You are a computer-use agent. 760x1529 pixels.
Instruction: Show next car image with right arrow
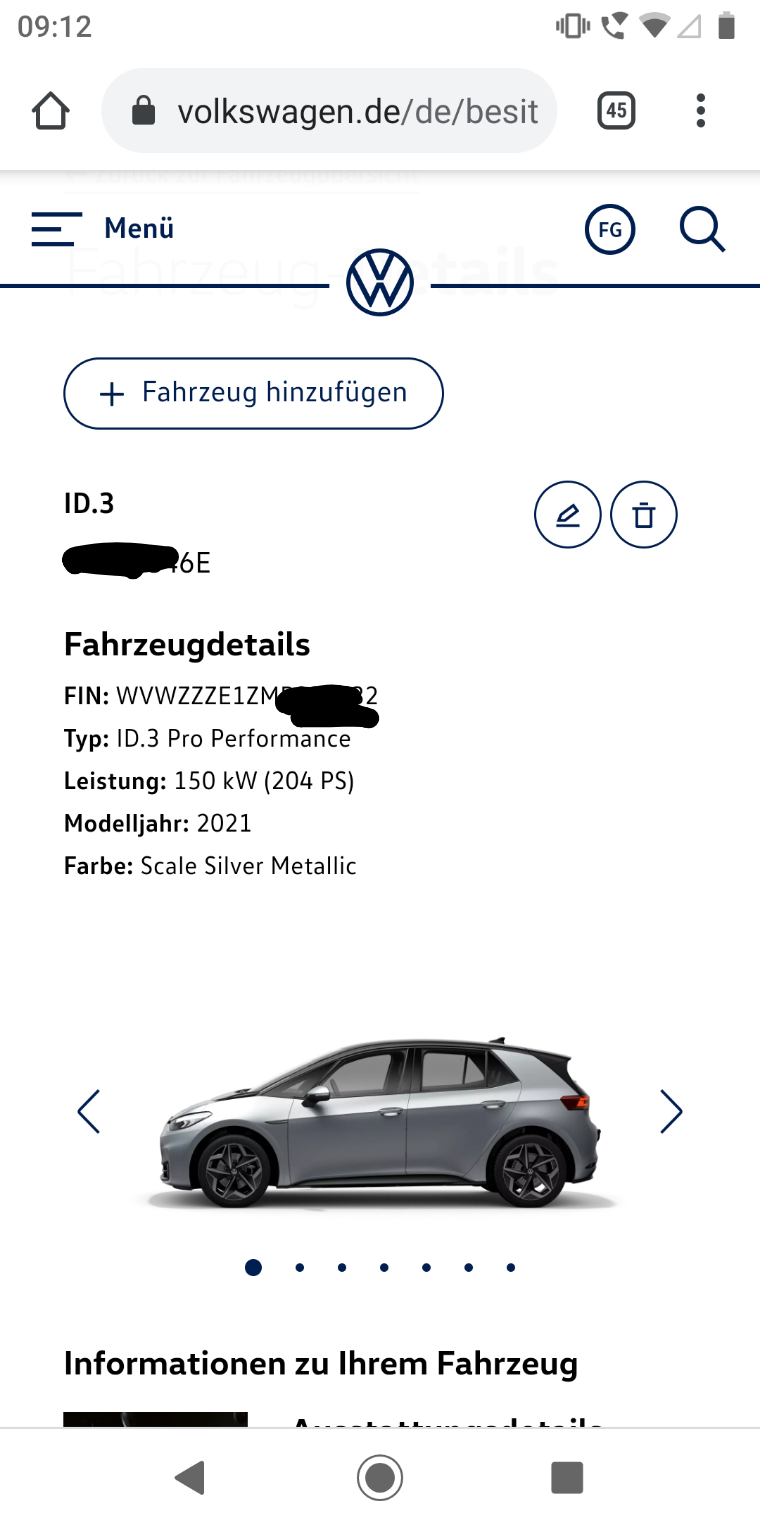(x=671, y=1111)
